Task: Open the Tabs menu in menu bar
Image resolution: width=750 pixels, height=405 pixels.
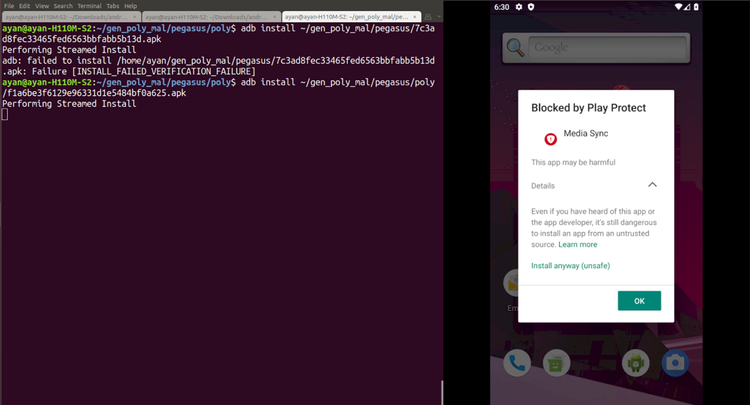Action: [111, 6]
